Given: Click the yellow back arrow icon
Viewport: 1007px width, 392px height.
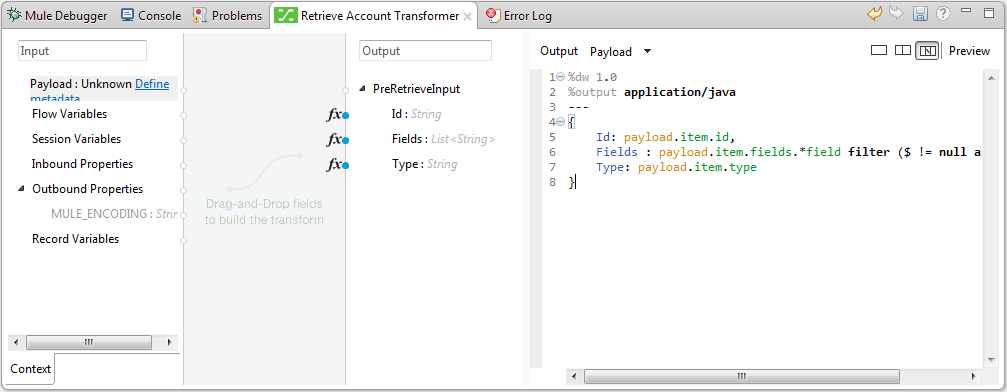Looking at the screenshot, I should [874, 13].
